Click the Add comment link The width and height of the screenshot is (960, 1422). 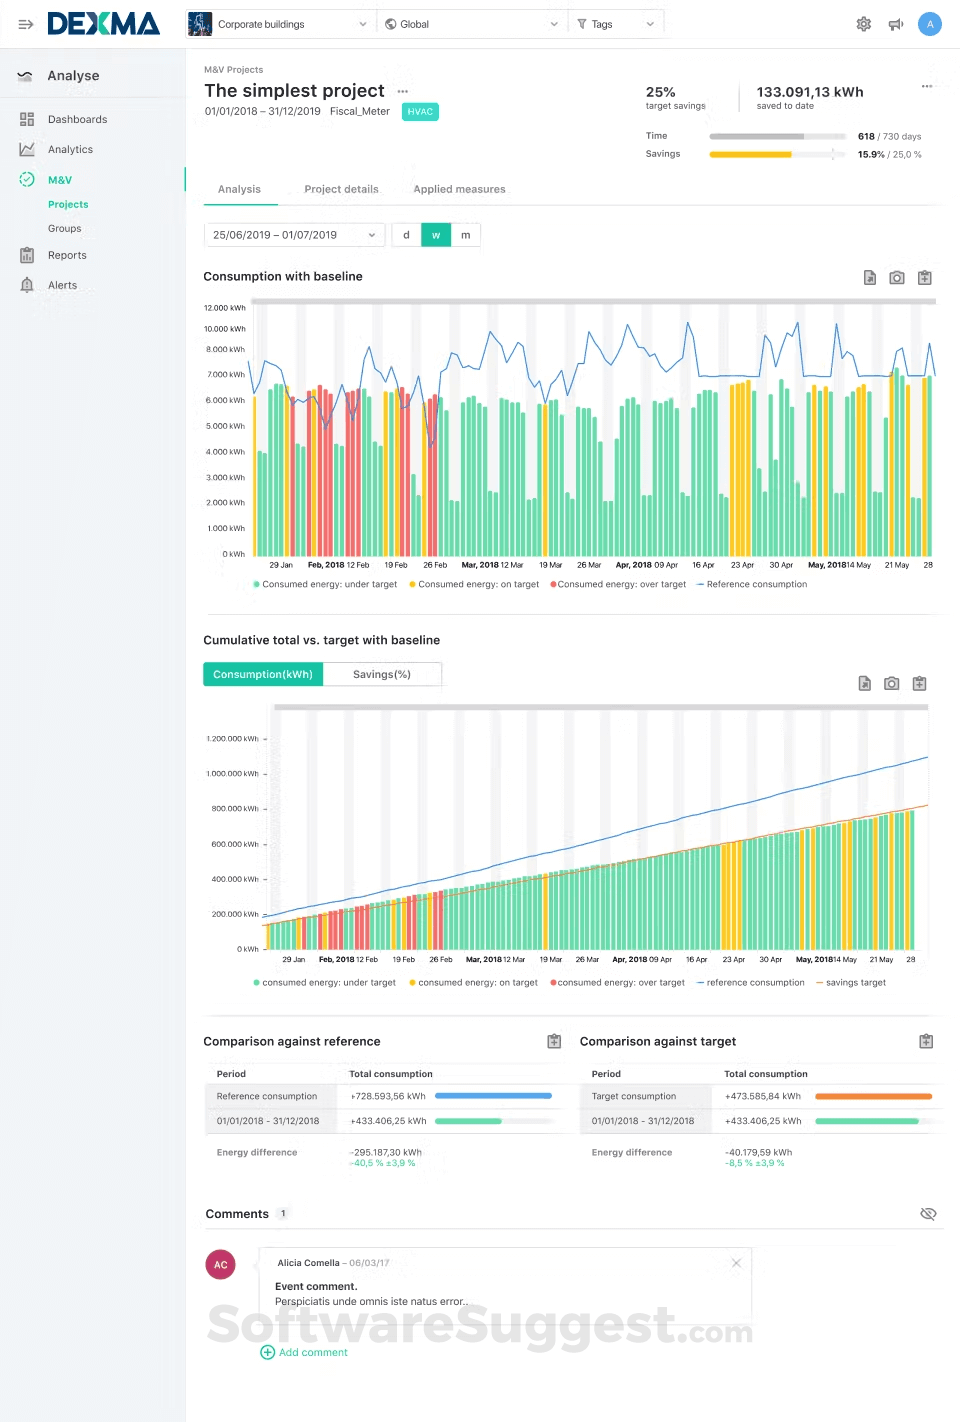tap(312, 1352)
